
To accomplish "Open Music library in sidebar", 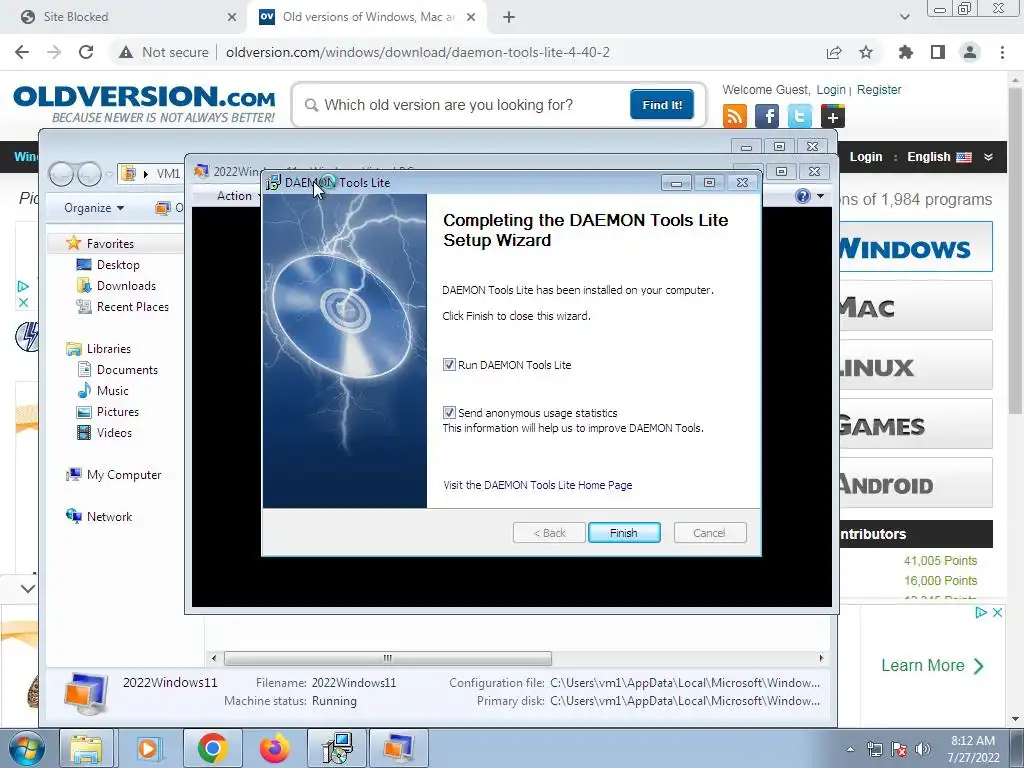I will point(112,390).
